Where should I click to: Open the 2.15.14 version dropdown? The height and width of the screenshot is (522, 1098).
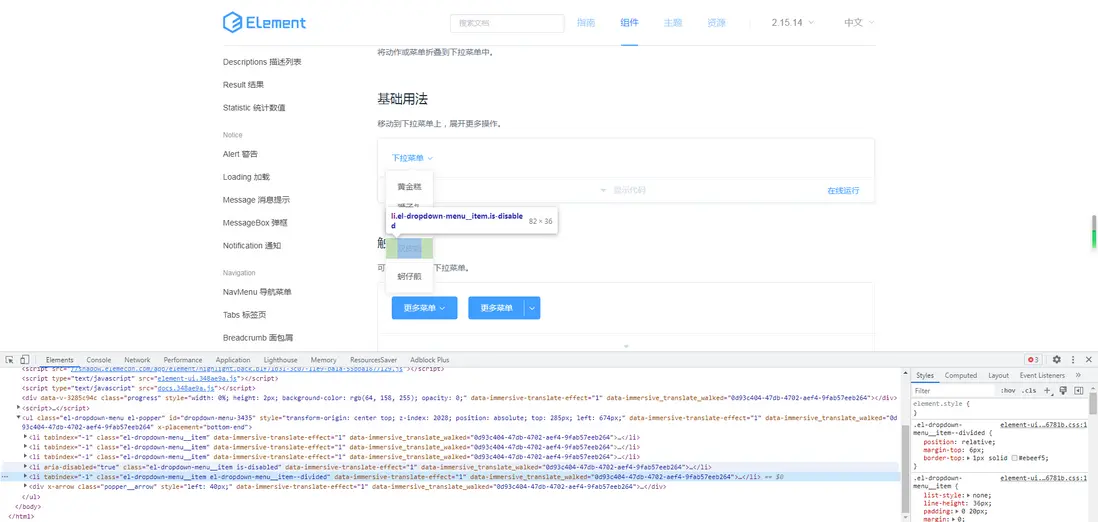point(793,22)
